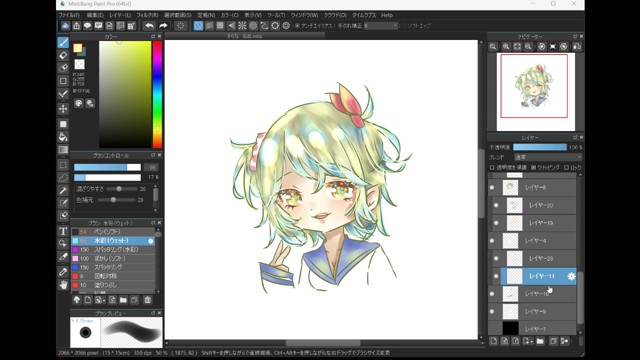The image size is (640, 360).
Task: Open the Help menu
Action: click(x=387, y=15)
